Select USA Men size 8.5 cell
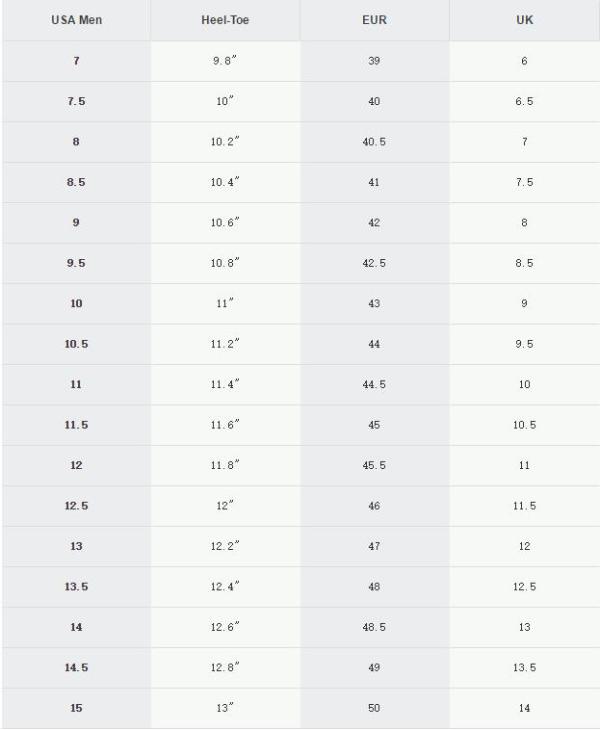The image size is (600, 730). [x=76, y=182]
